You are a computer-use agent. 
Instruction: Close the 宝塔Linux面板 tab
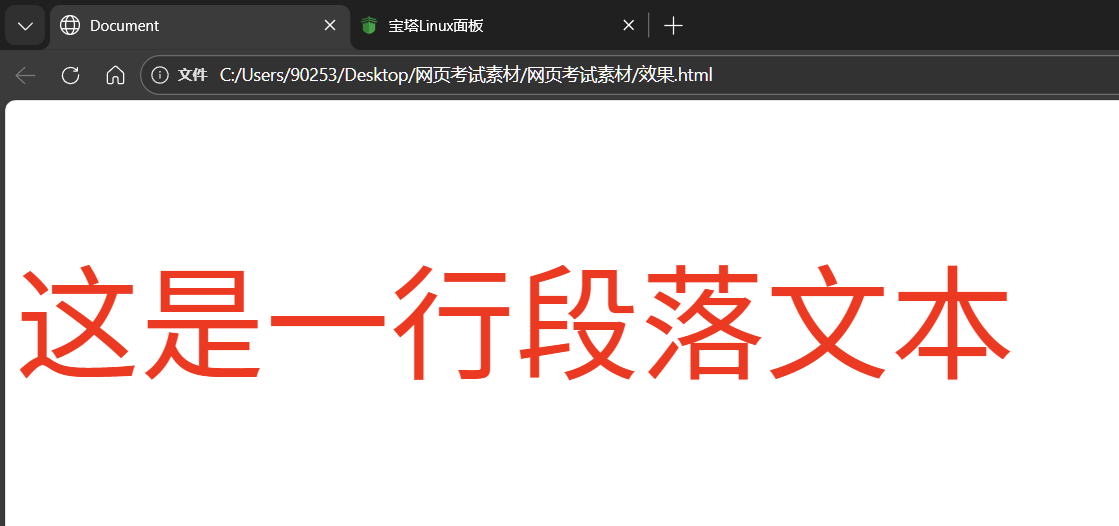click(x=629, y=25)
